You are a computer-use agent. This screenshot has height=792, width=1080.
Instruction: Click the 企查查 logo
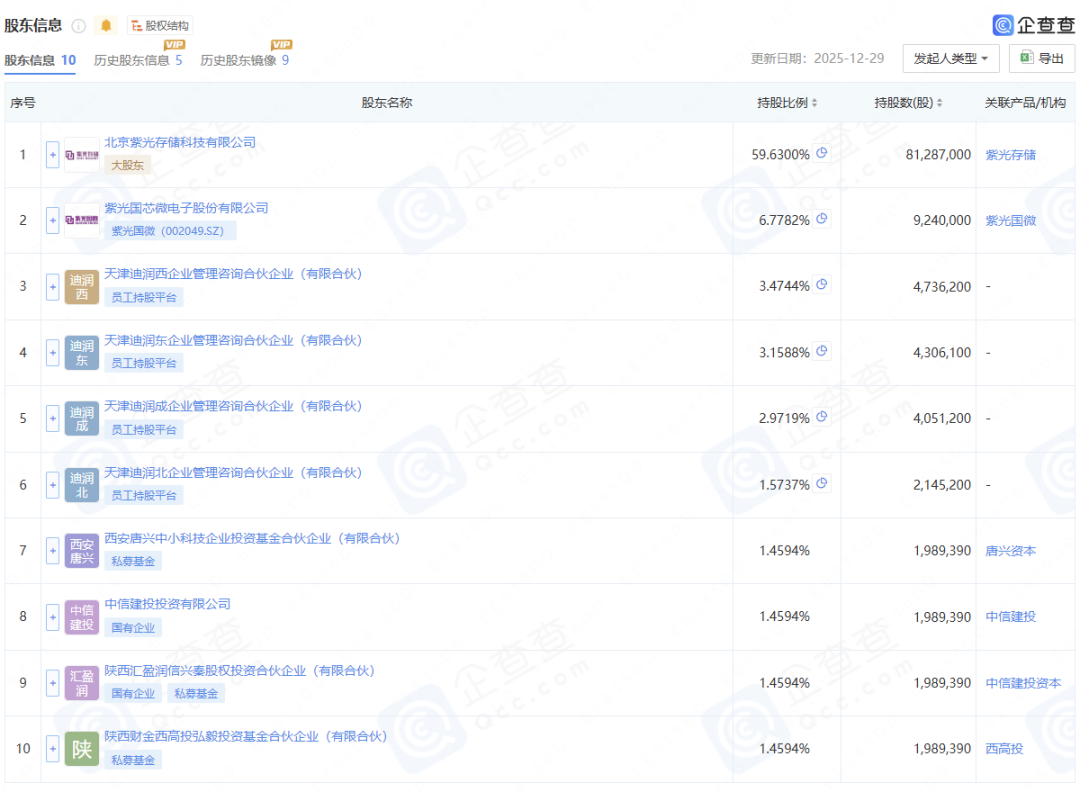pos(1033,25)
